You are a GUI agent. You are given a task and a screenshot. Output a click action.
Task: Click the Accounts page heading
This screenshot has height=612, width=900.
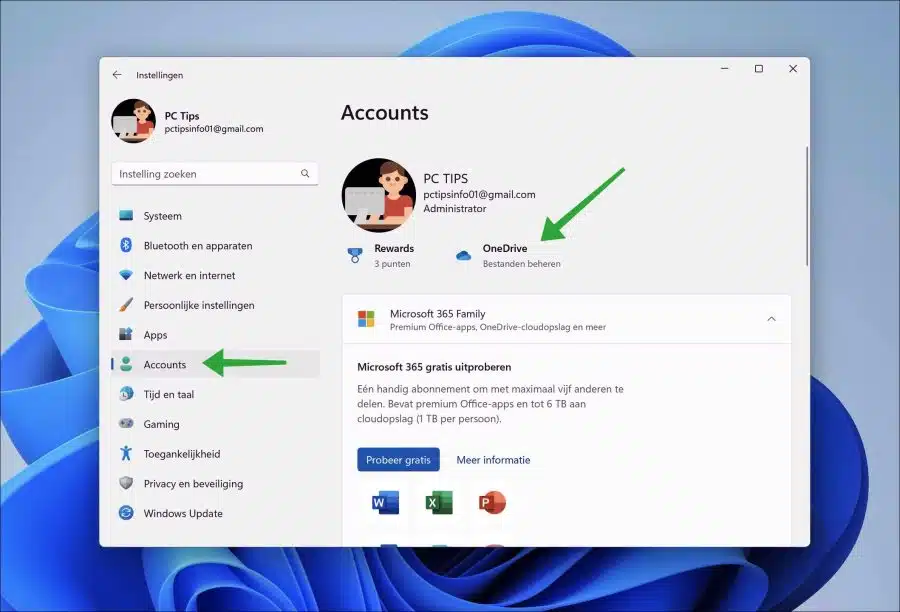point(385,113)
